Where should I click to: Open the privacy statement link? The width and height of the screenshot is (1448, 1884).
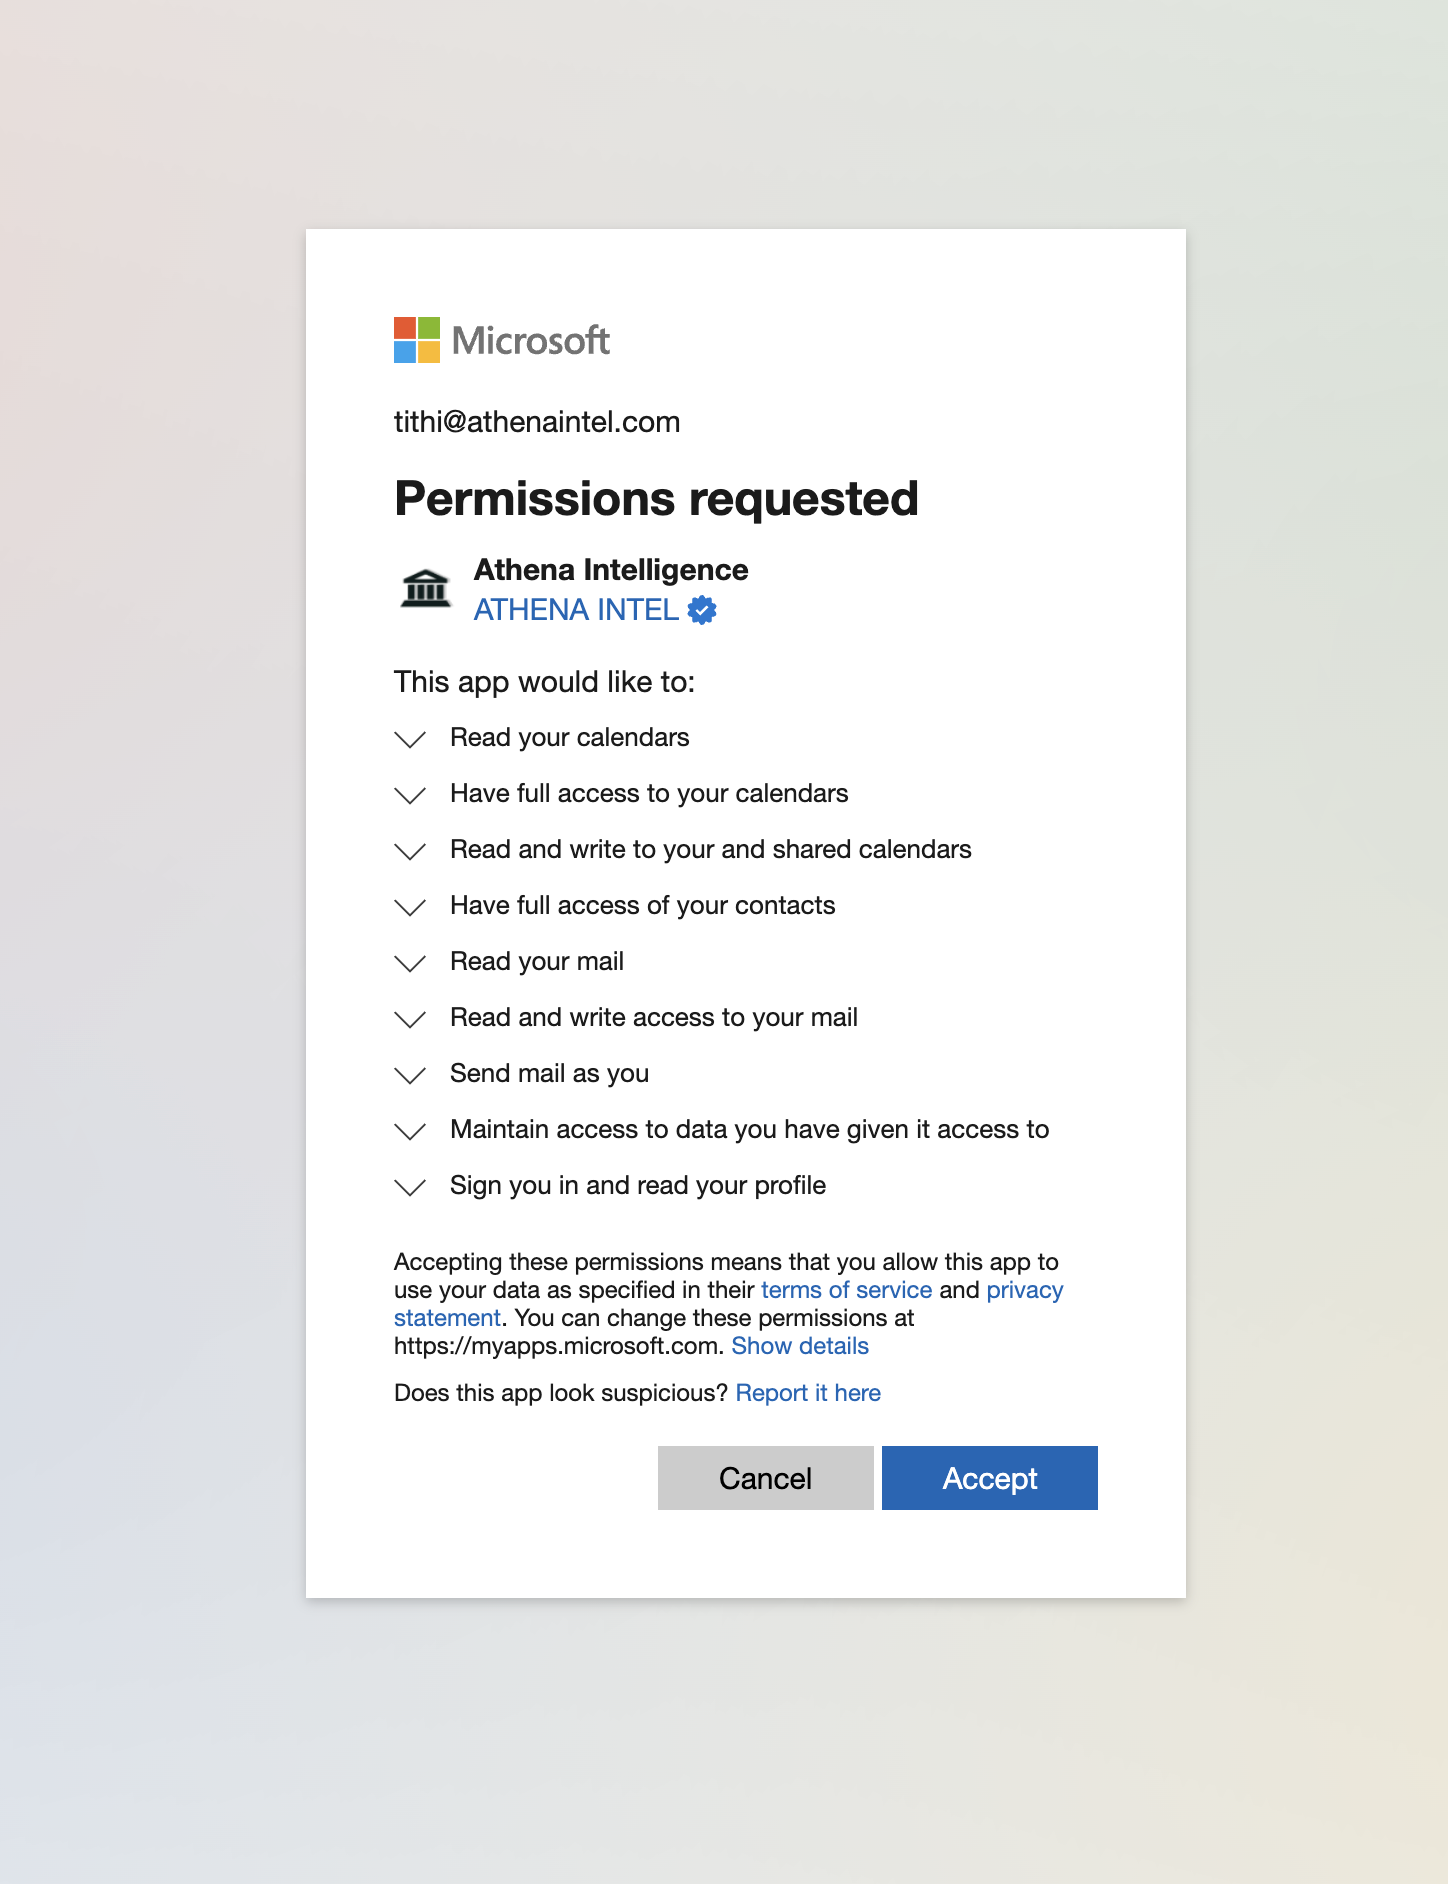[1024, 1290]
